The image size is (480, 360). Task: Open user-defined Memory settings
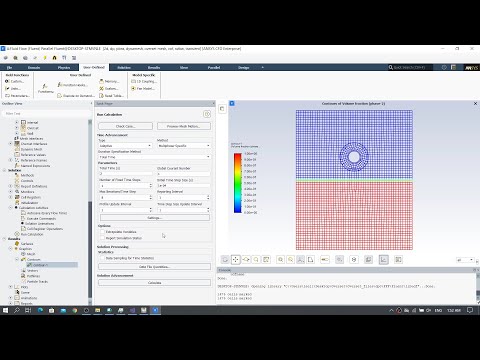pos(109,81)
